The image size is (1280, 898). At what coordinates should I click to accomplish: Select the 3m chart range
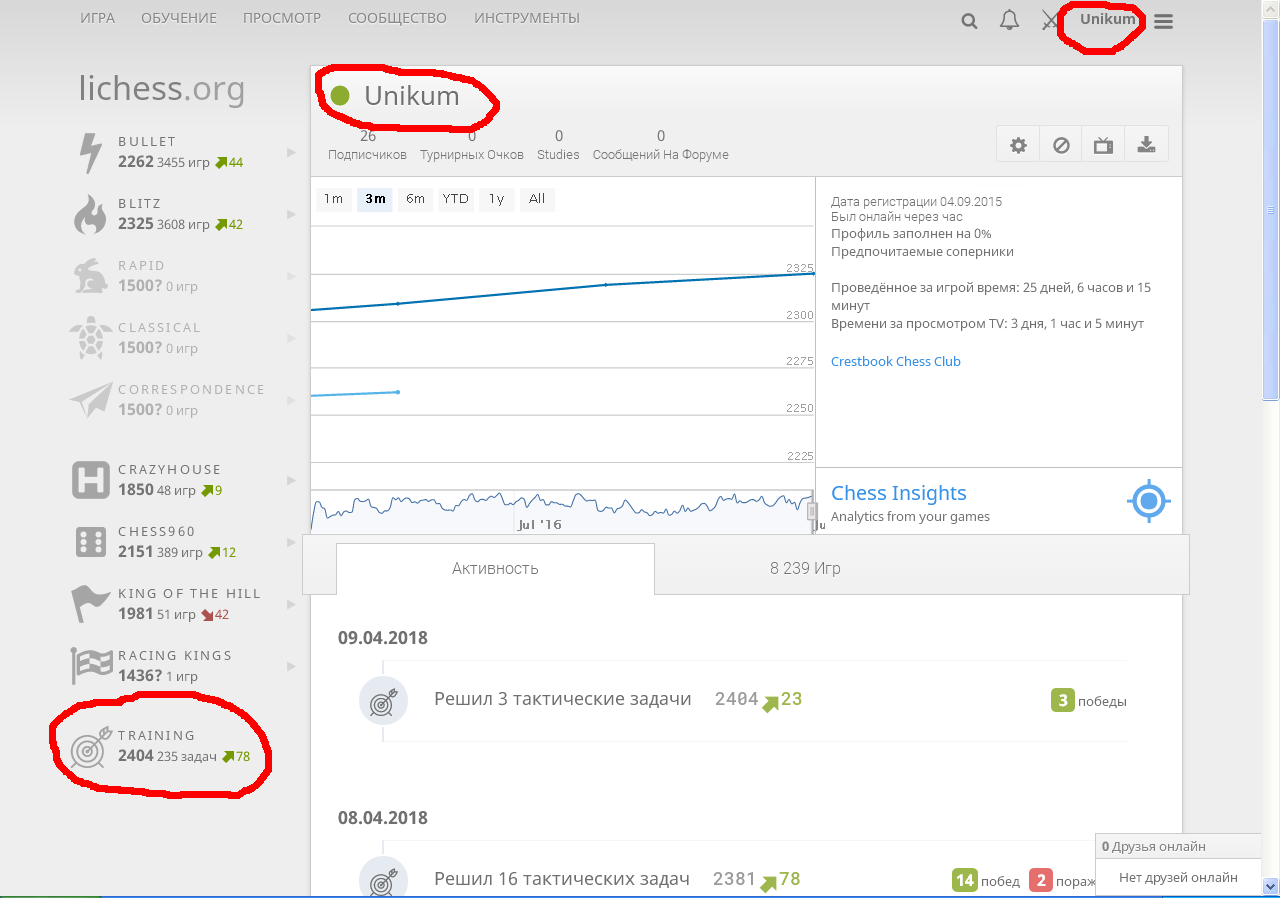coord(375,199)
